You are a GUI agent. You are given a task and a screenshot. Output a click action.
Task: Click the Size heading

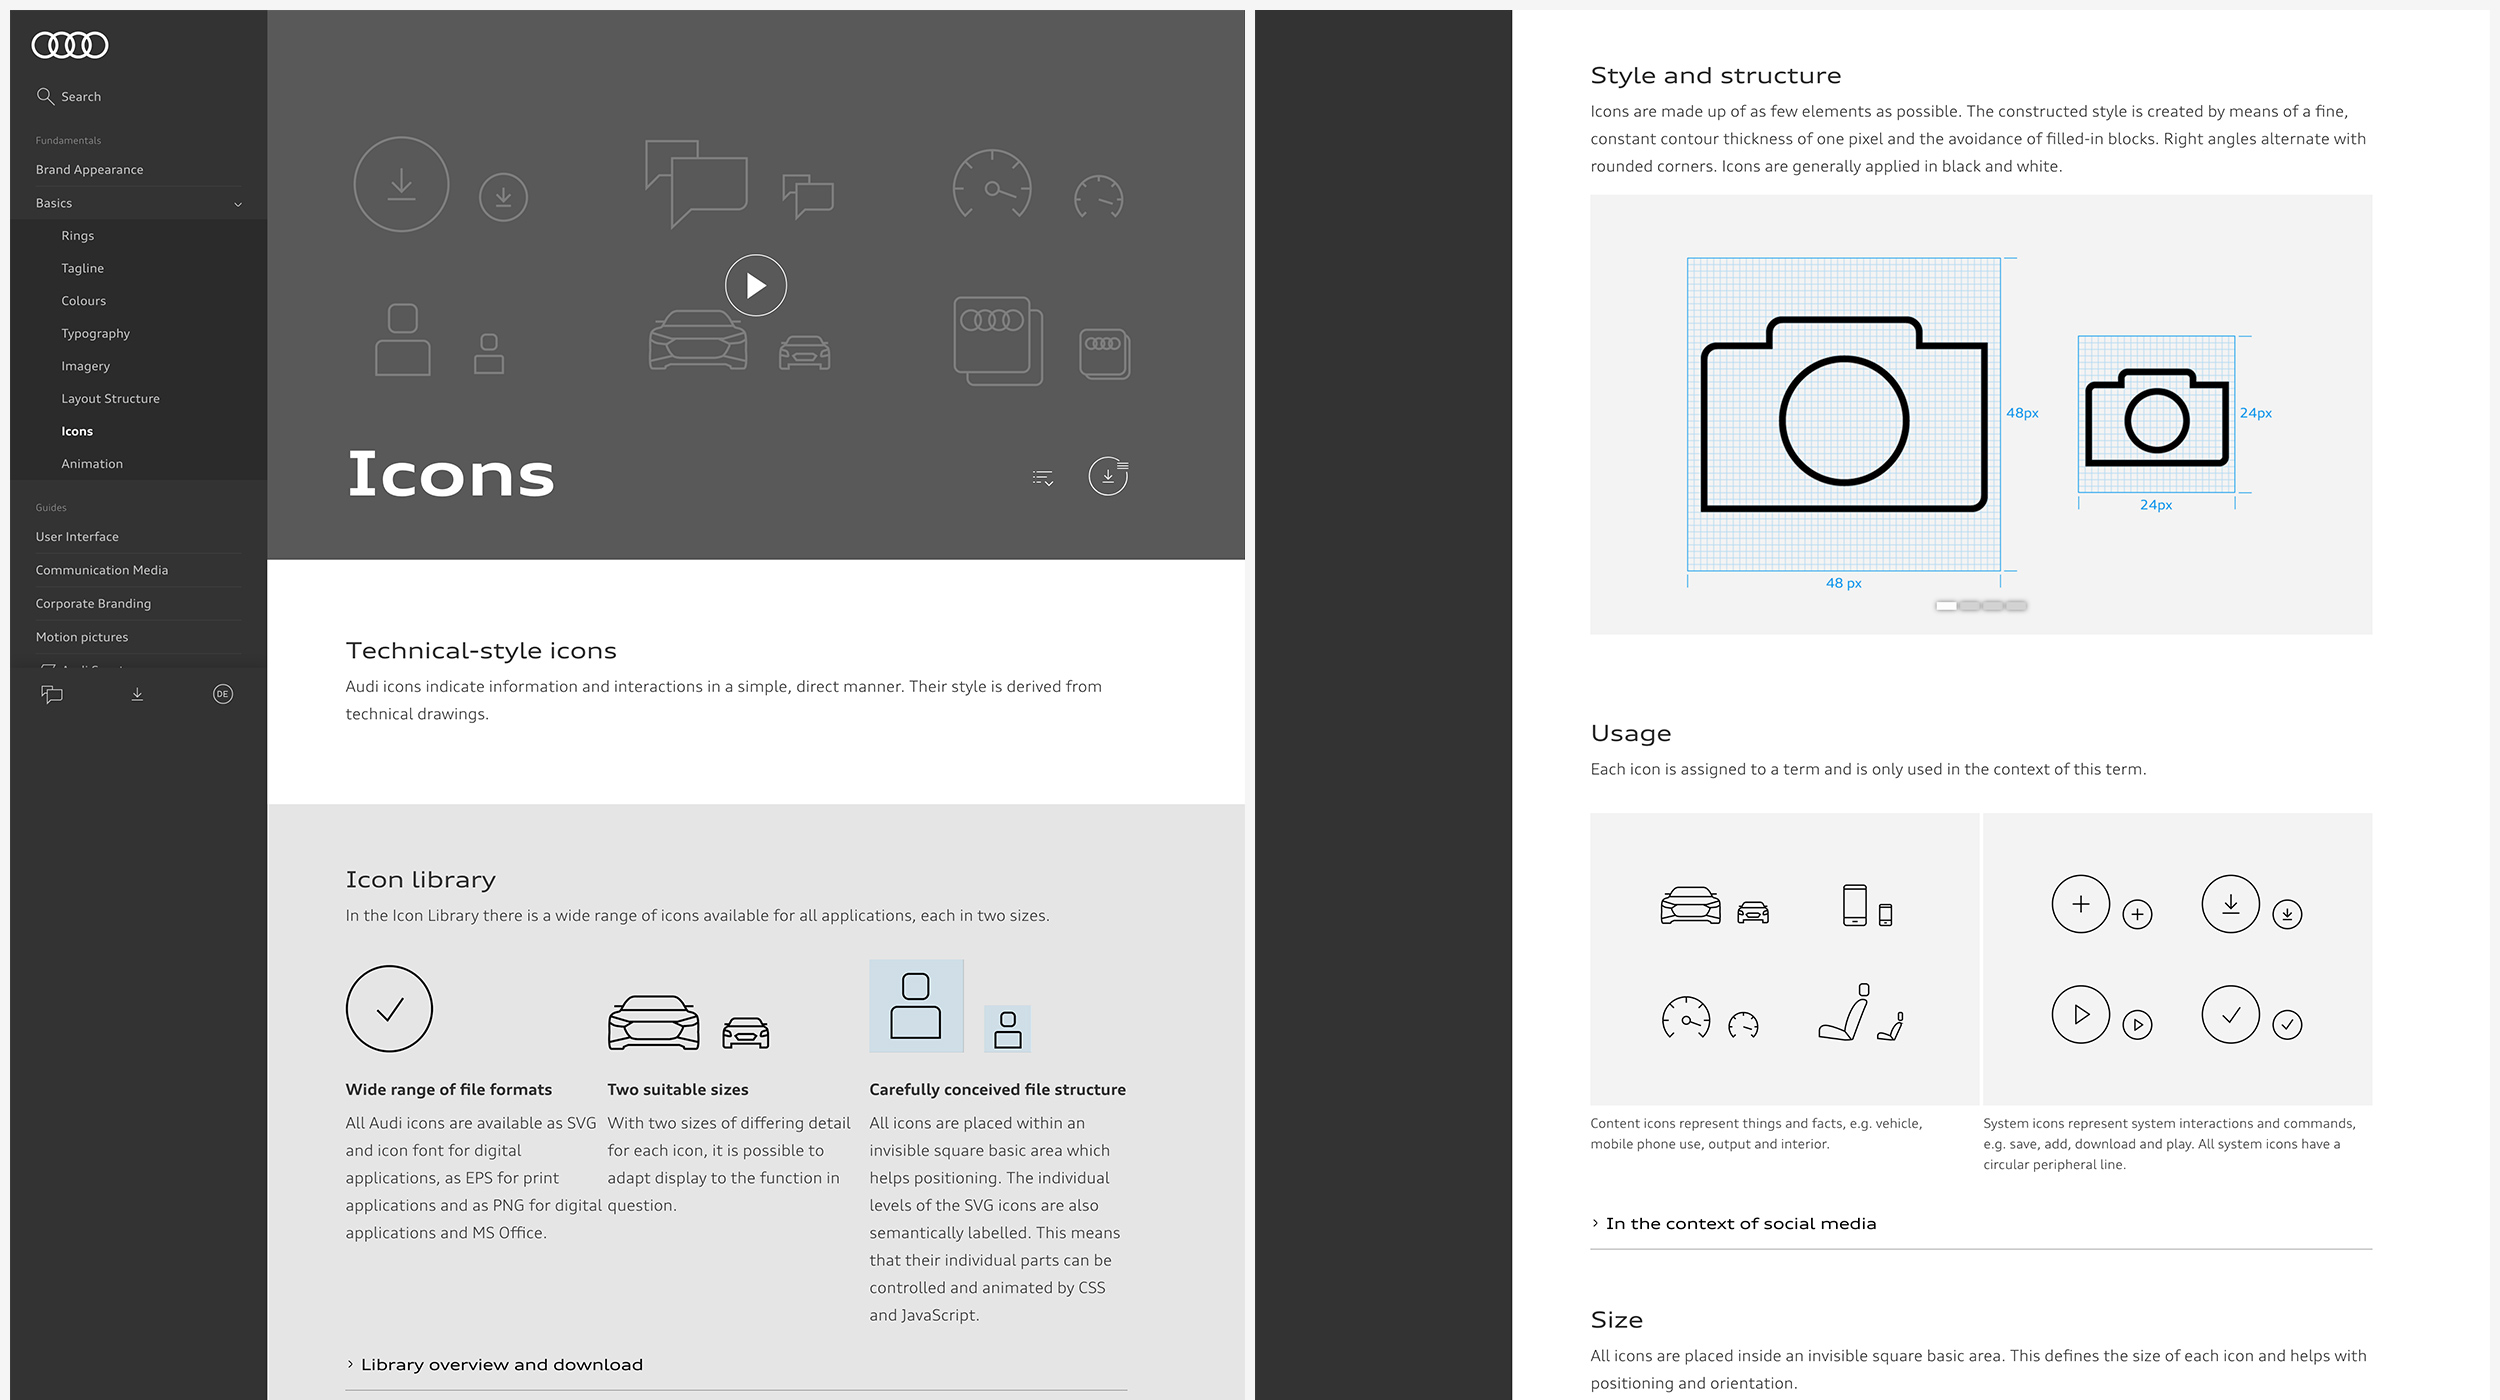click(1617, 1320)
